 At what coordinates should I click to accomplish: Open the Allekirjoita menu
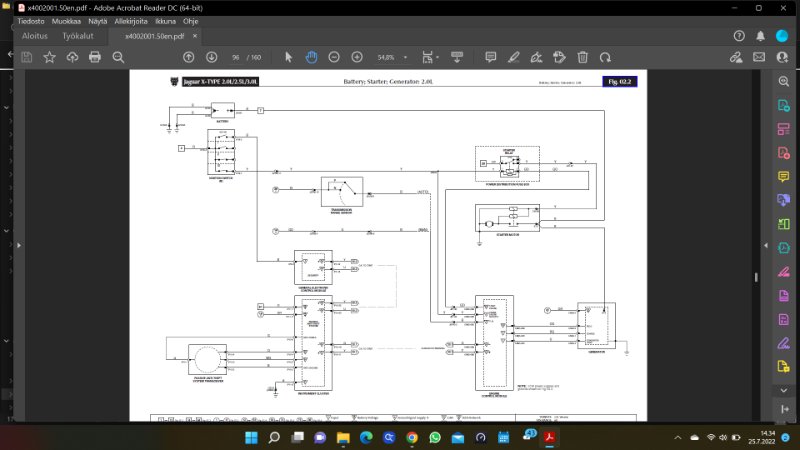131,21
